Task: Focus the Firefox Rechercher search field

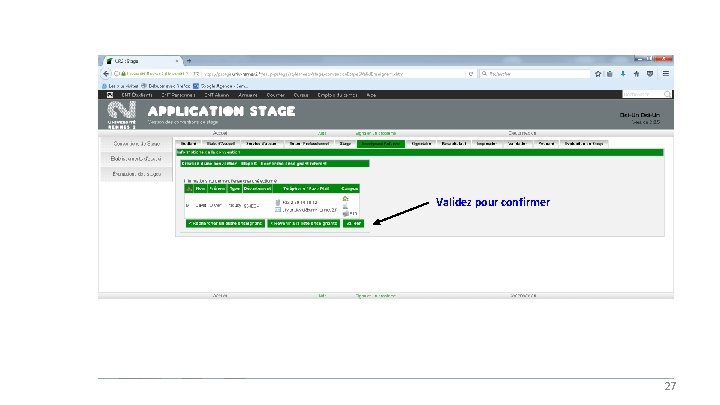Action: (x=535, y=73)
